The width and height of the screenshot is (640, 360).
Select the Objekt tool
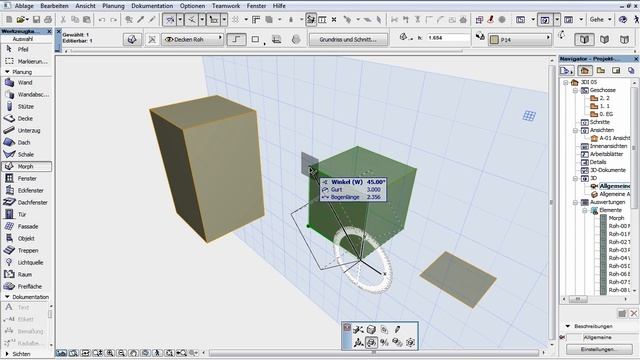(26, 238)
